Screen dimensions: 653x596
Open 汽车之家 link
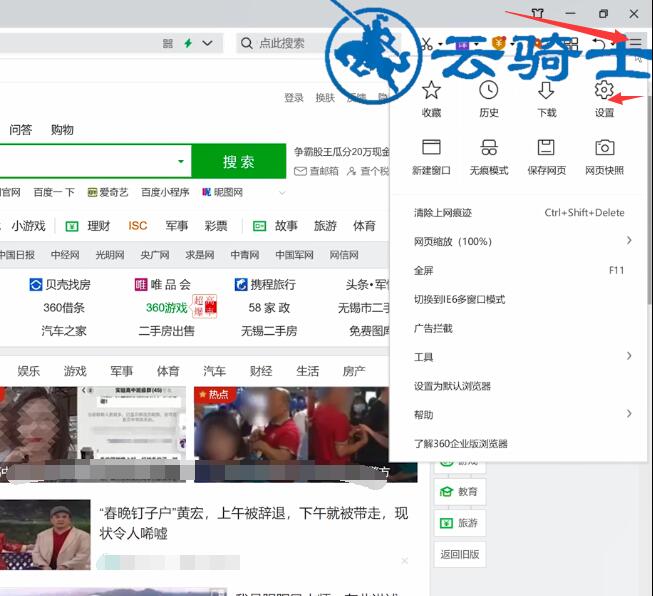pos(64,331)
